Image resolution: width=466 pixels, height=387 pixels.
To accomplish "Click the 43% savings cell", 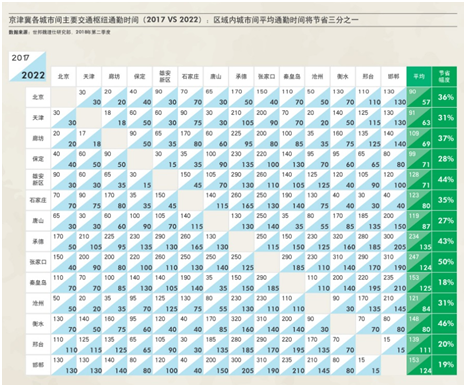I will (x=444, y=242).
